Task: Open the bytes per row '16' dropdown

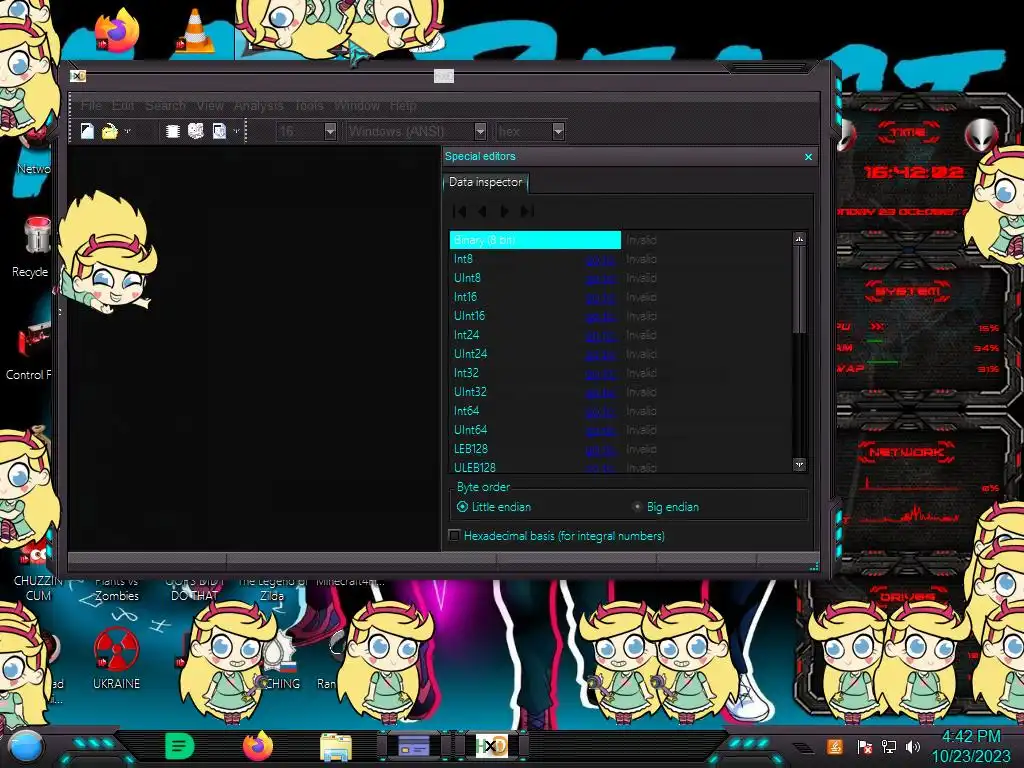Action: pos(330,131)
